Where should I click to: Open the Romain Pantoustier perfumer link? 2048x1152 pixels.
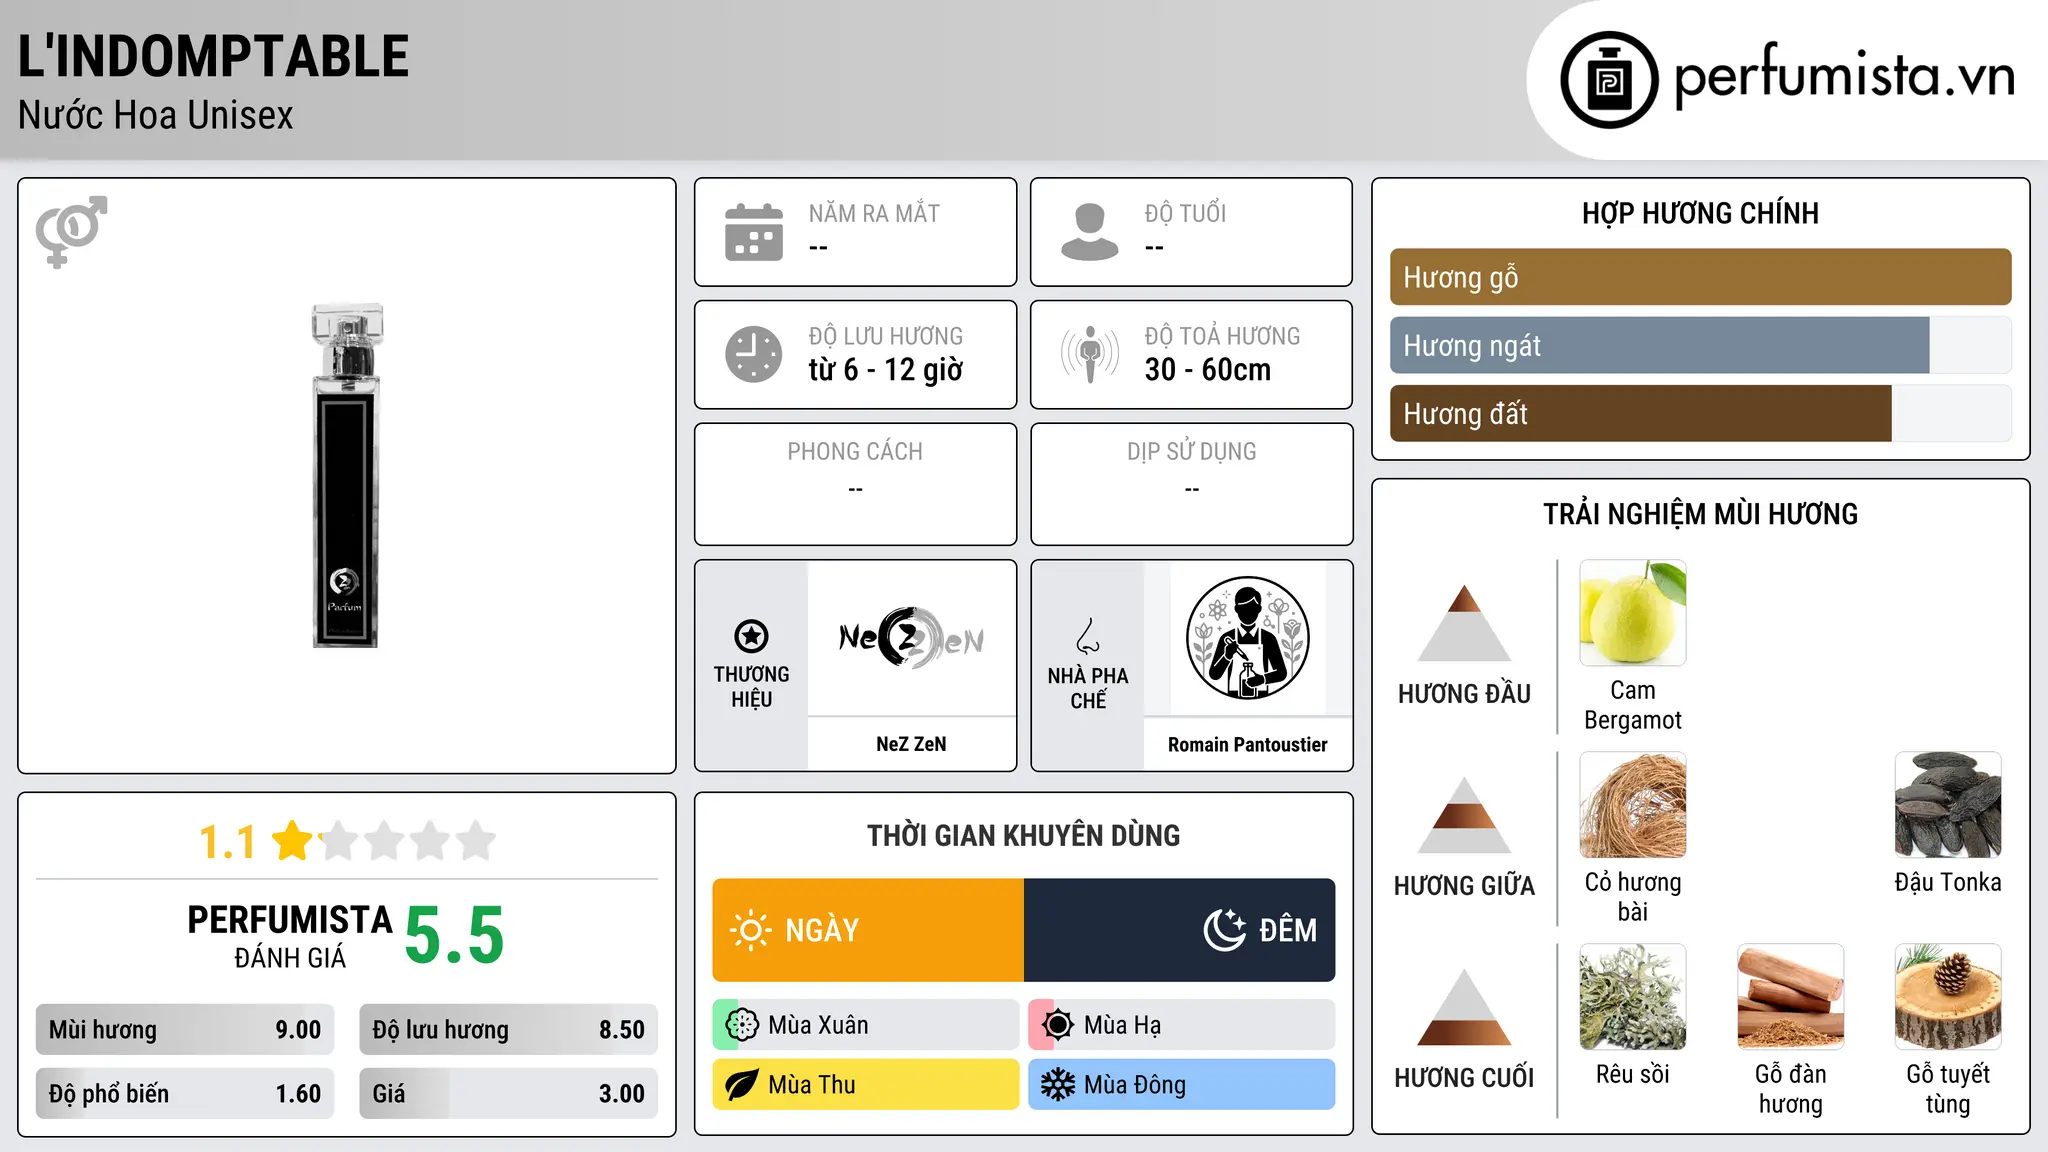(1247, 744)
